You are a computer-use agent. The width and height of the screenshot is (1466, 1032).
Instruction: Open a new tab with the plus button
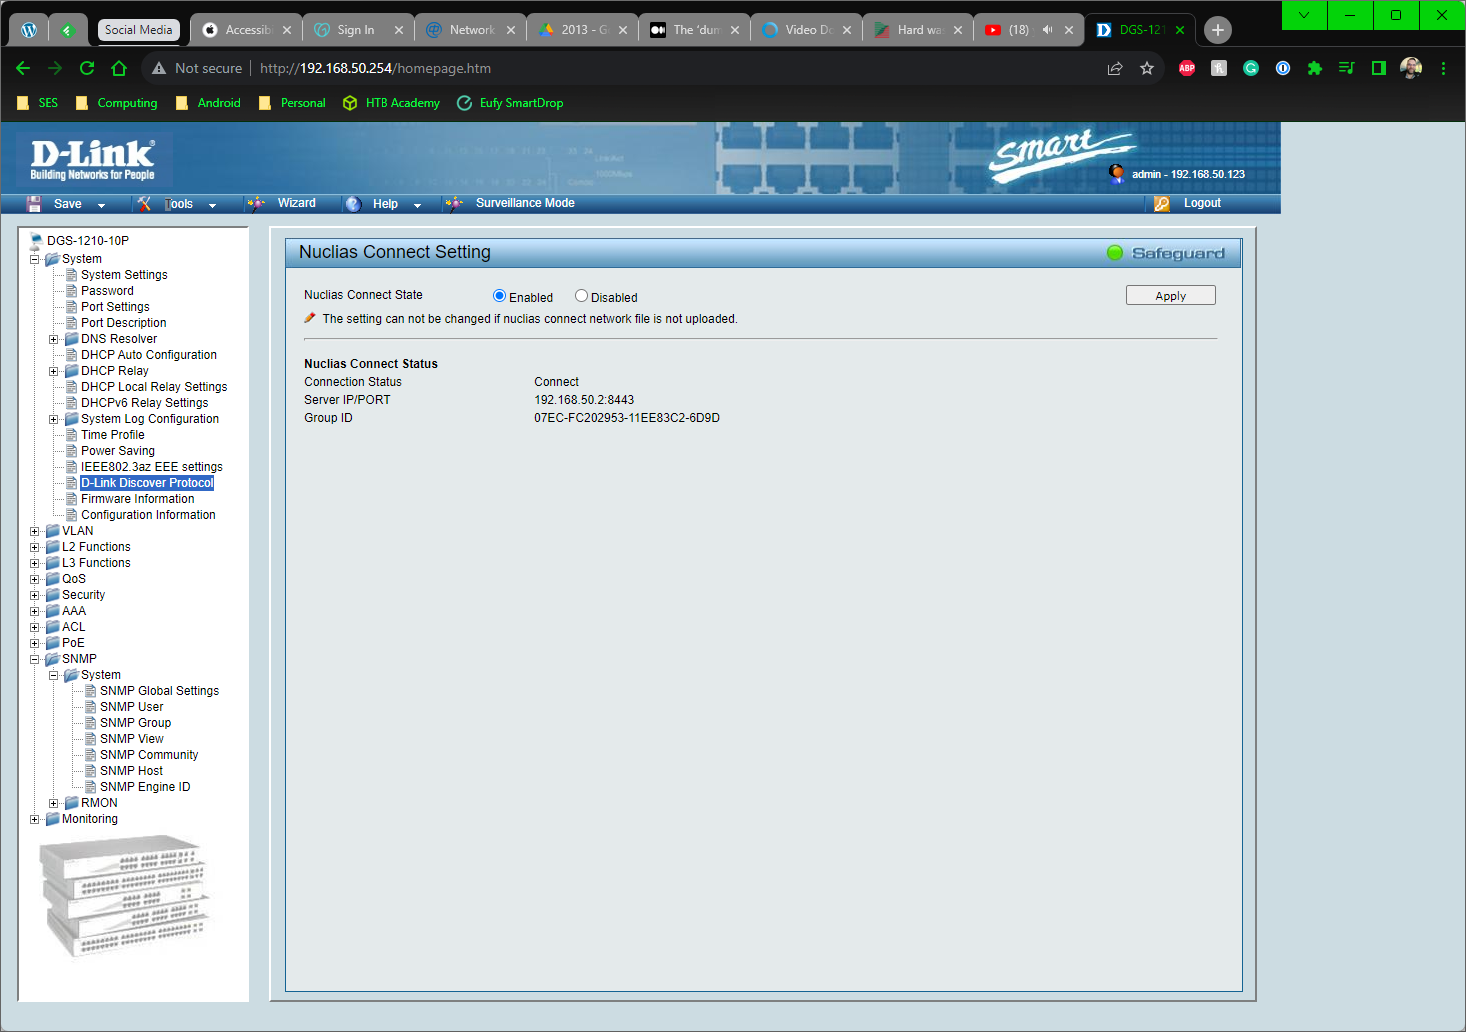tap(1218, 30)
